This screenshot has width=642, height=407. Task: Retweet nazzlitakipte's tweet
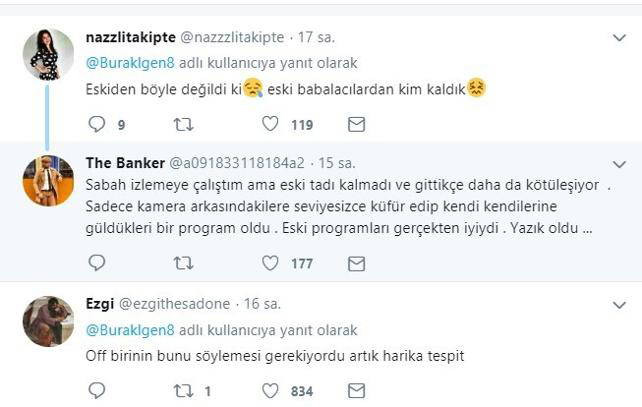(184, 124)
